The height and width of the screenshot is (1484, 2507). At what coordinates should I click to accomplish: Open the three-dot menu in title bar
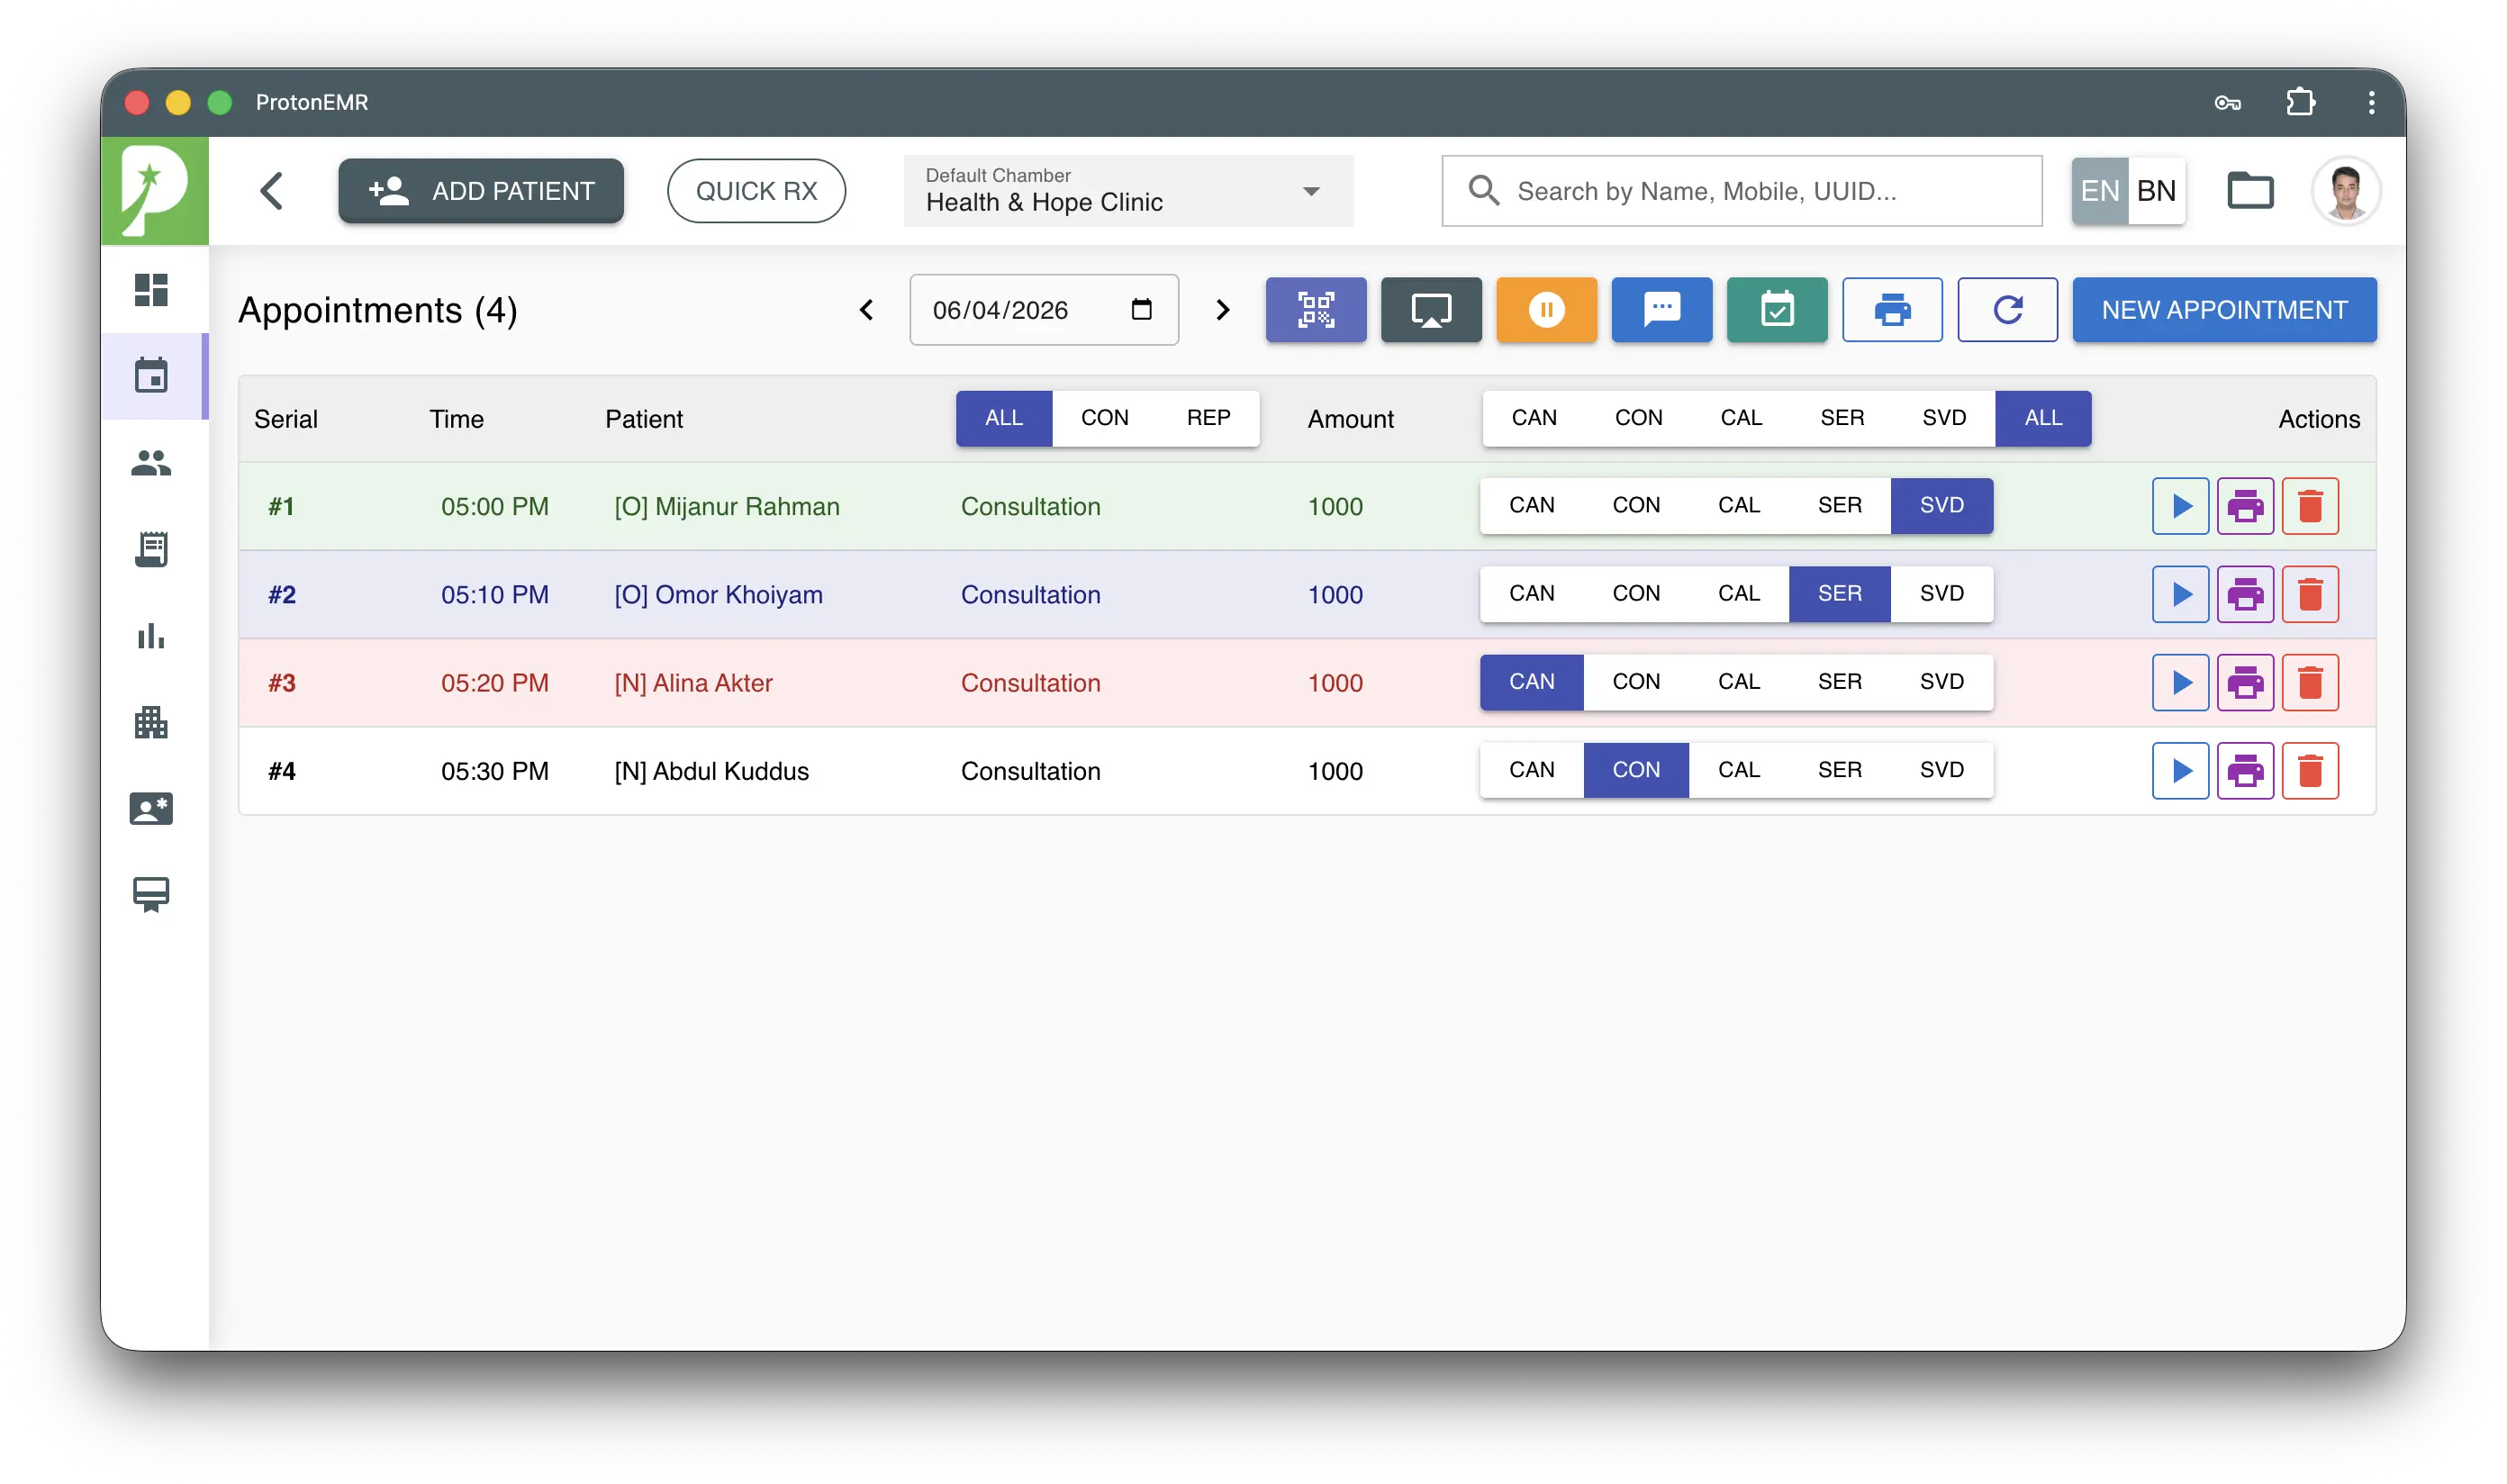click(2371, 102)
